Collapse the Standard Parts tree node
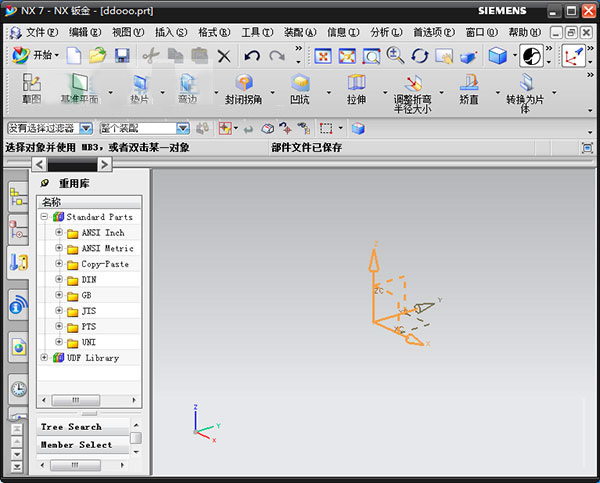 (x=44, y=217)
